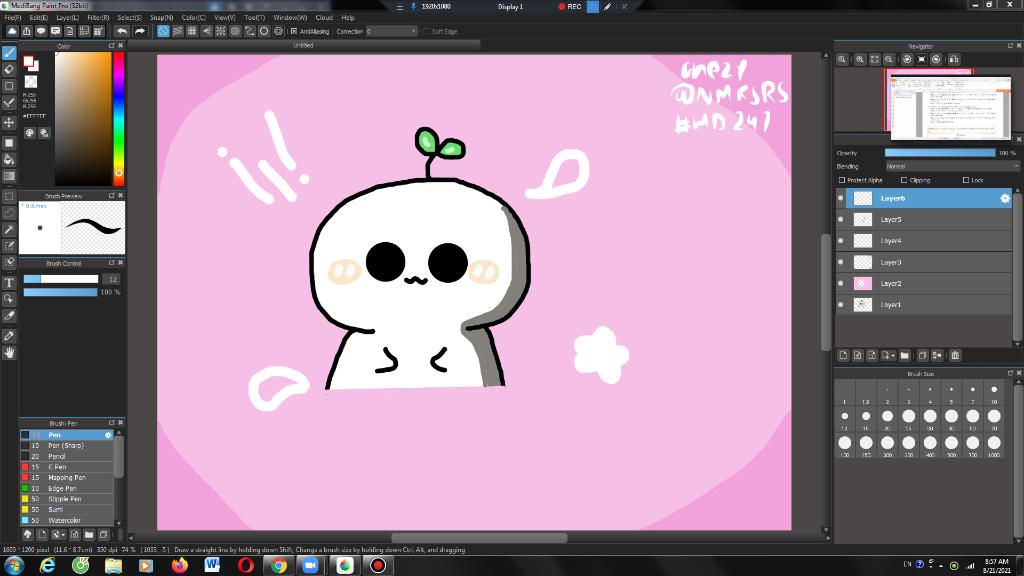This screenshot has width=1024, height=576.
Task: Open Layer6 settings gear
Action: click(x=1005, y=198)
